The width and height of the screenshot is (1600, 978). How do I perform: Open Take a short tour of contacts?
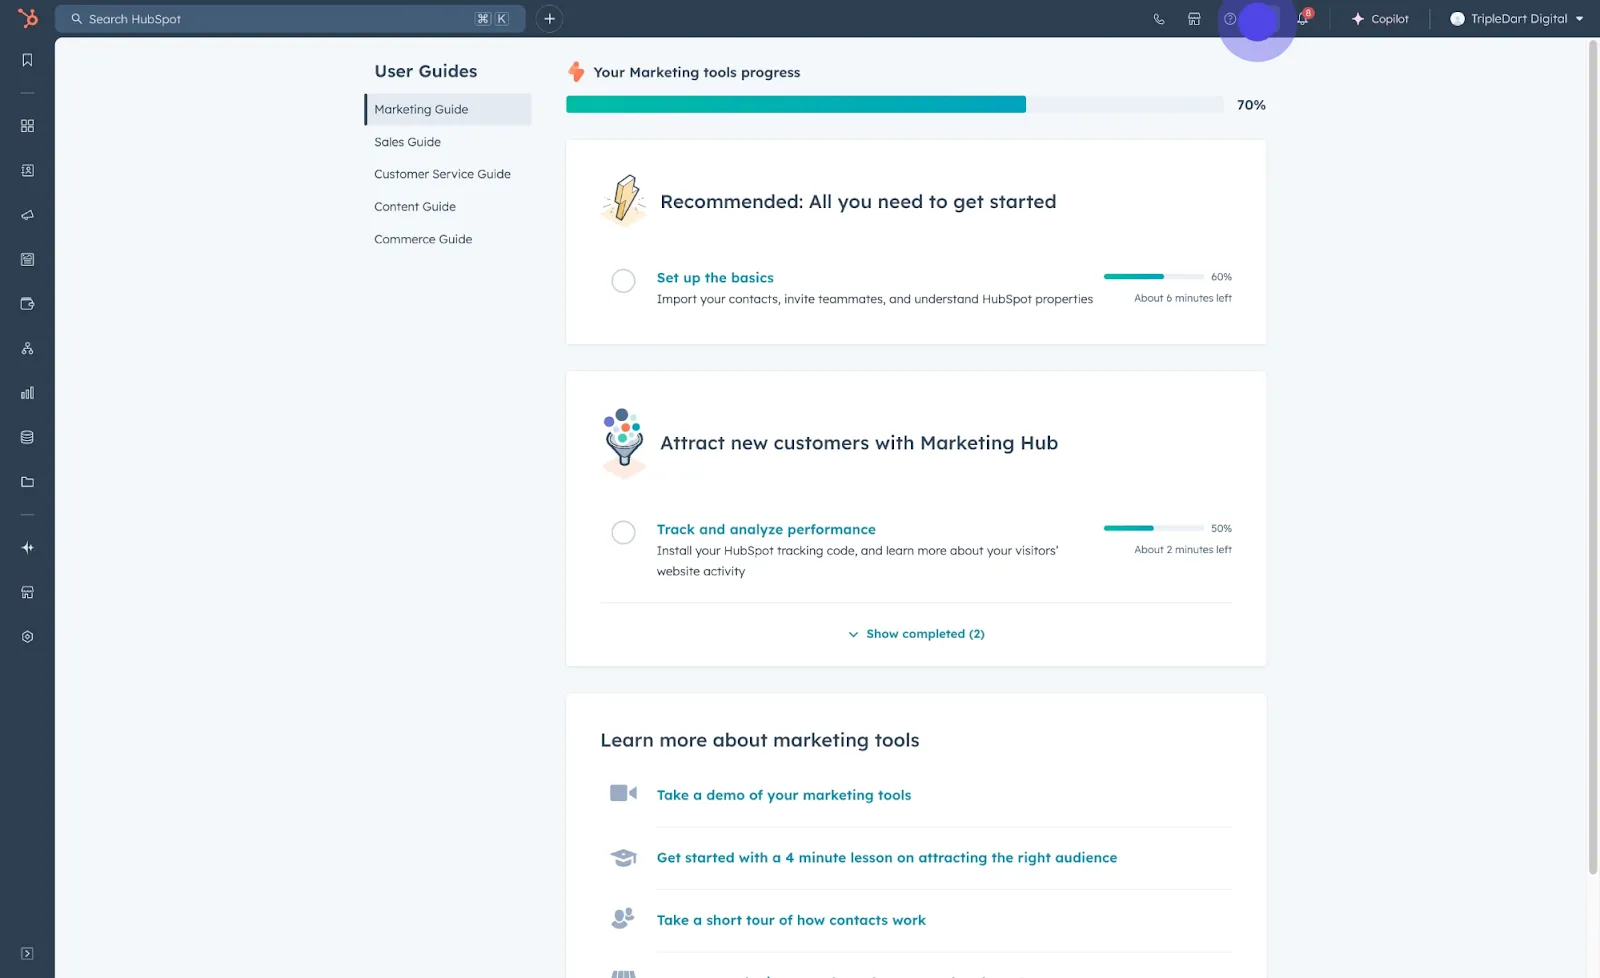click(791, 920)
